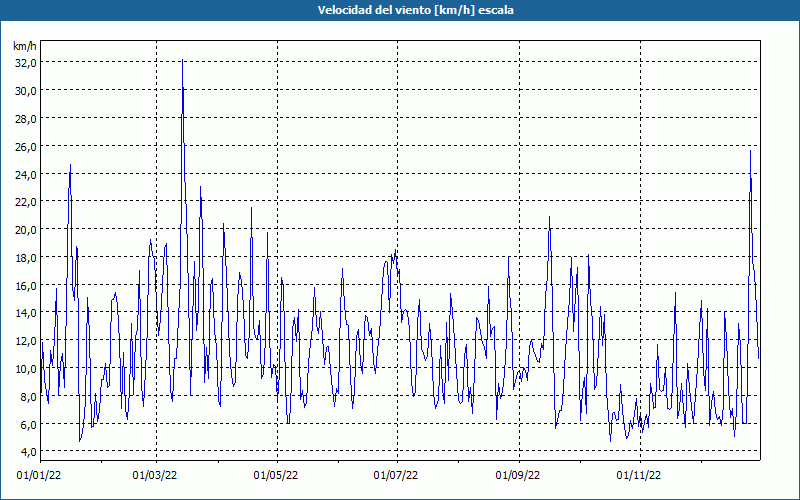Image resolution: width=800 pixels, height=500 pixels.
Task: Select the 10,0 y-axis label
Action: pyautogui.click(x=26, y=369)
